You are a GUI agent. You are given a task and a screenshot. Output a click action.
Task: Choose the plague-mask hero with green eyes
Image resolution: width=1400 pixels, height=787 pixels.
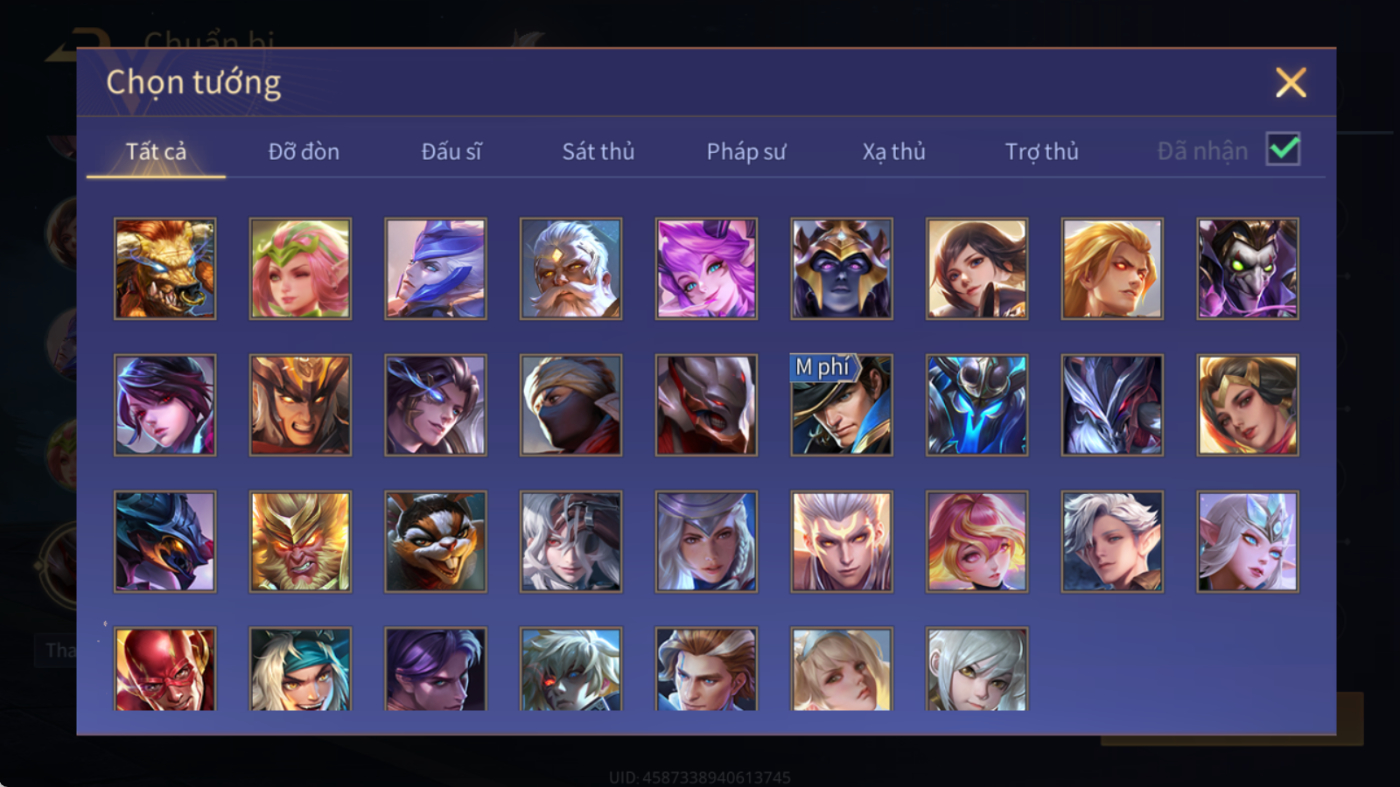click(1248, 269)
